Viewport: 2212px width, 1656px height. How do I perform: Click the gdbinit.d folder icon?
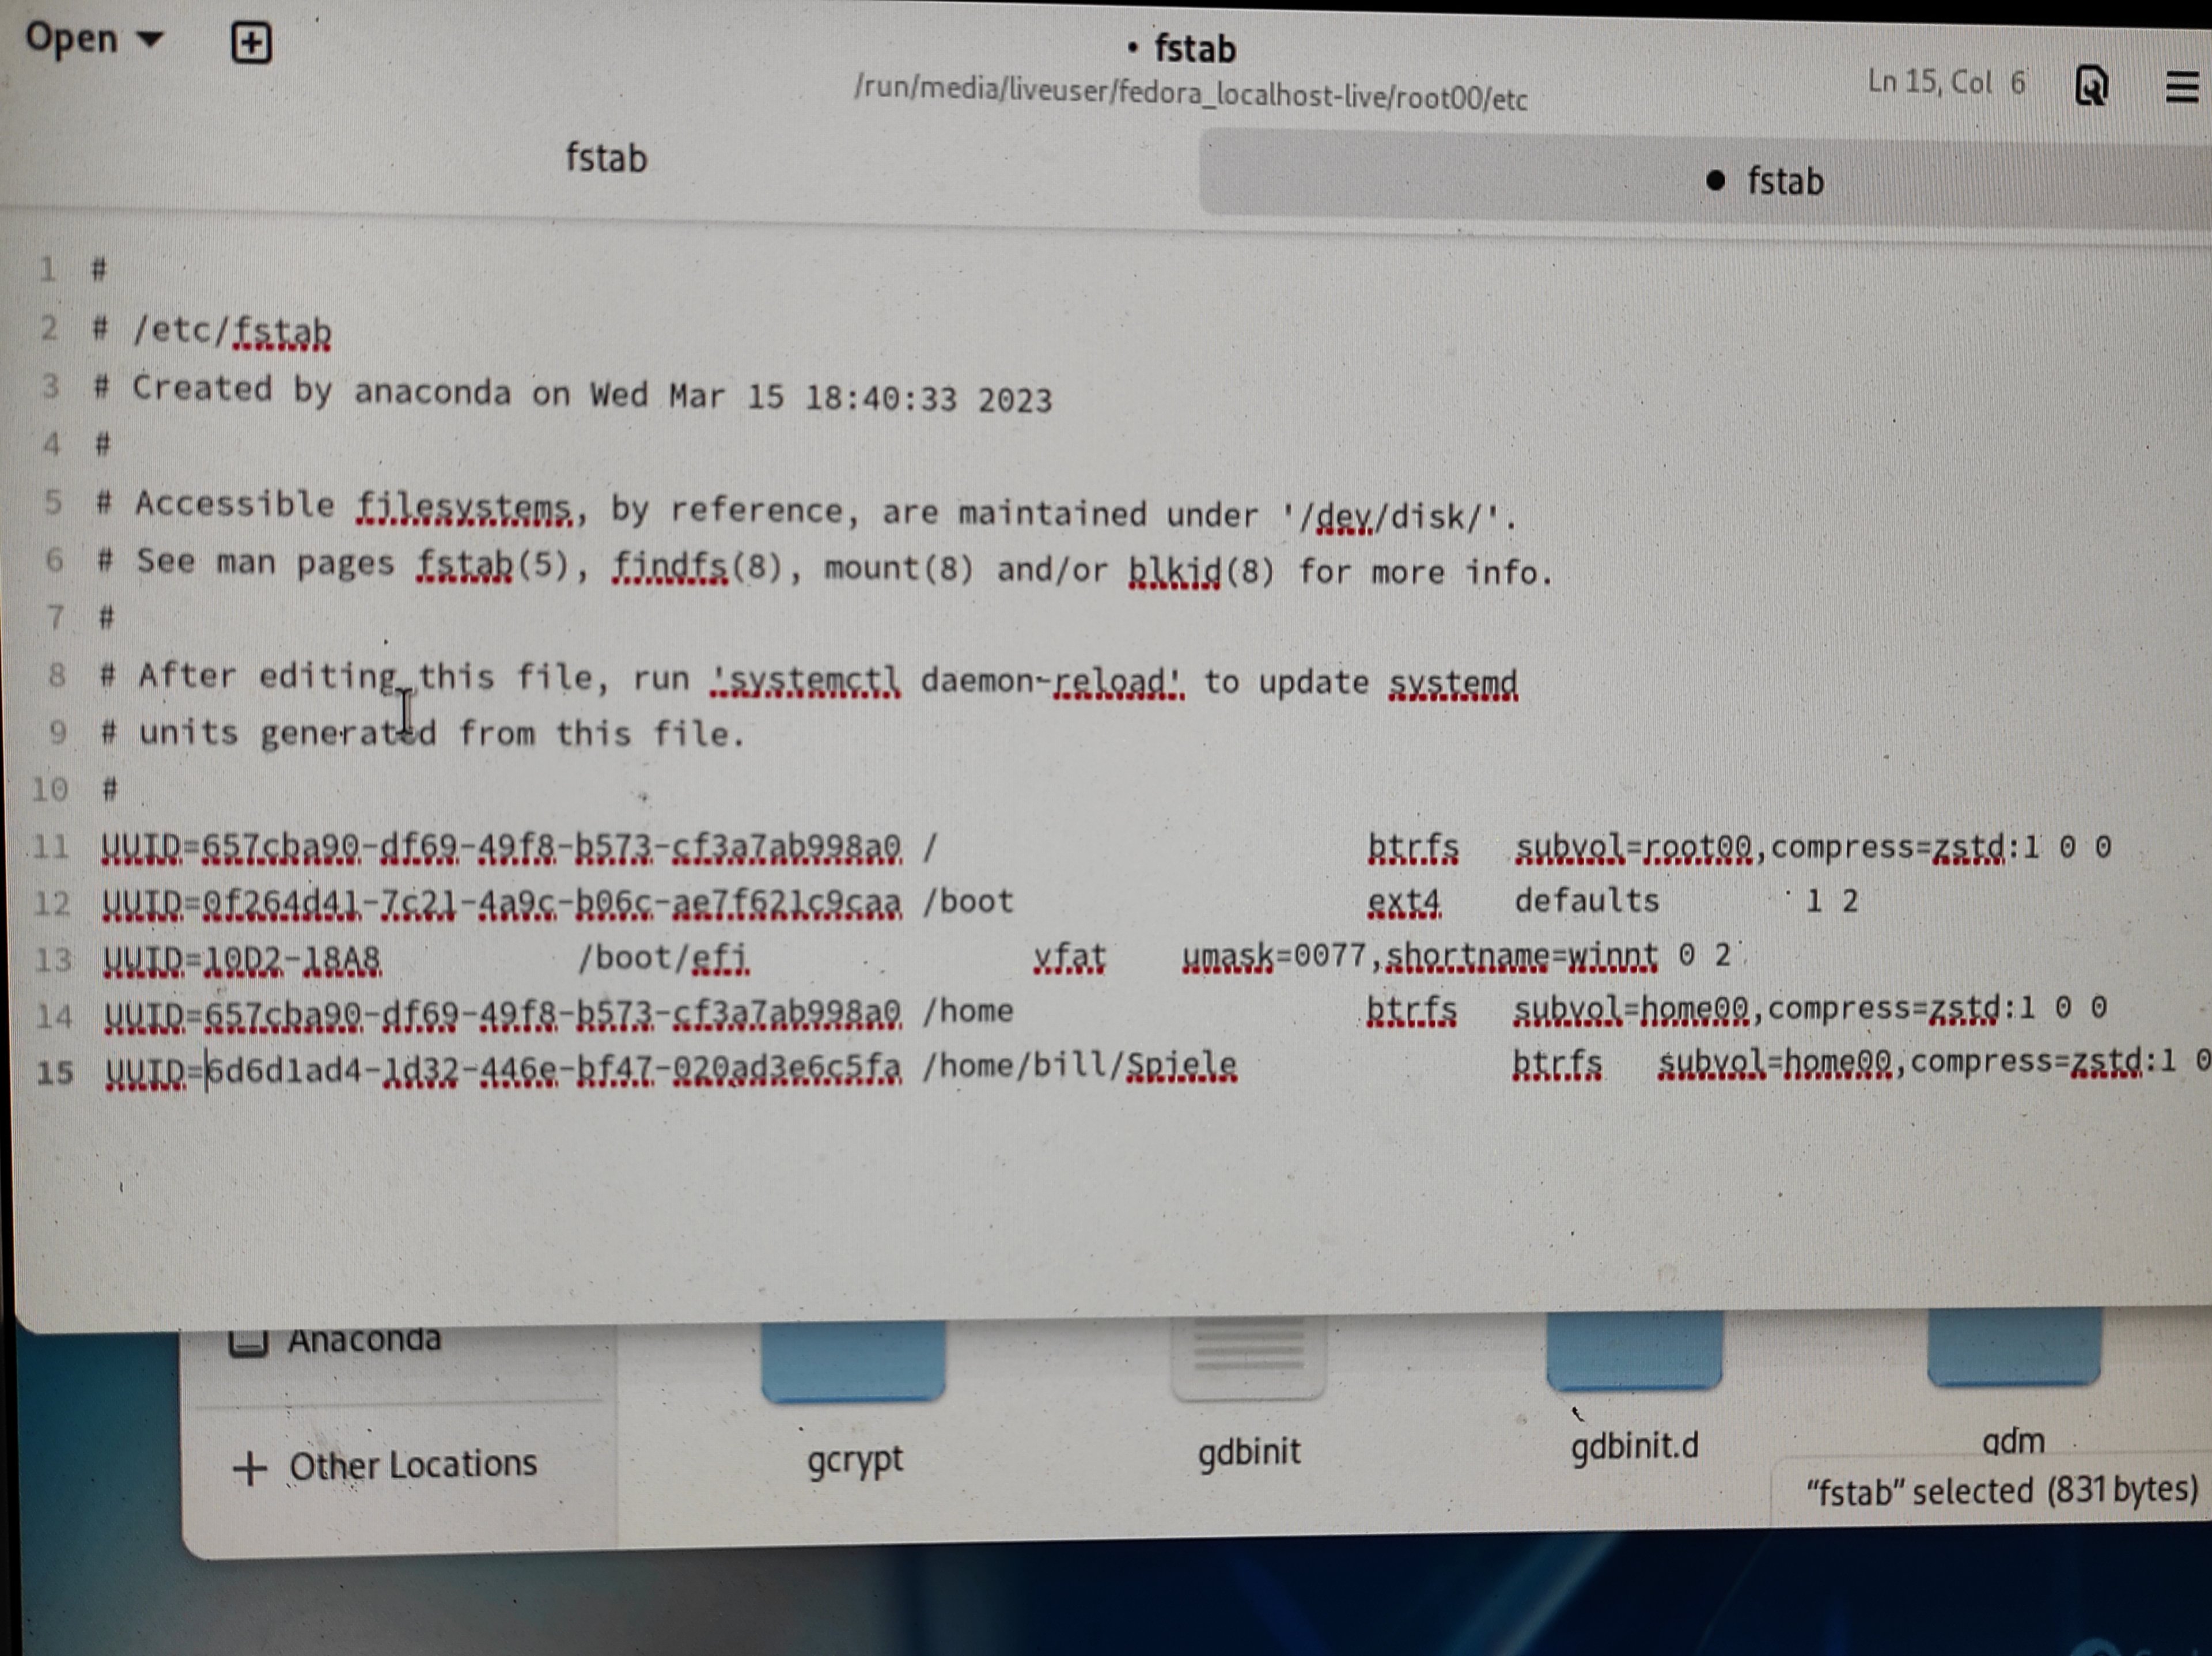pos(1633,1350)
